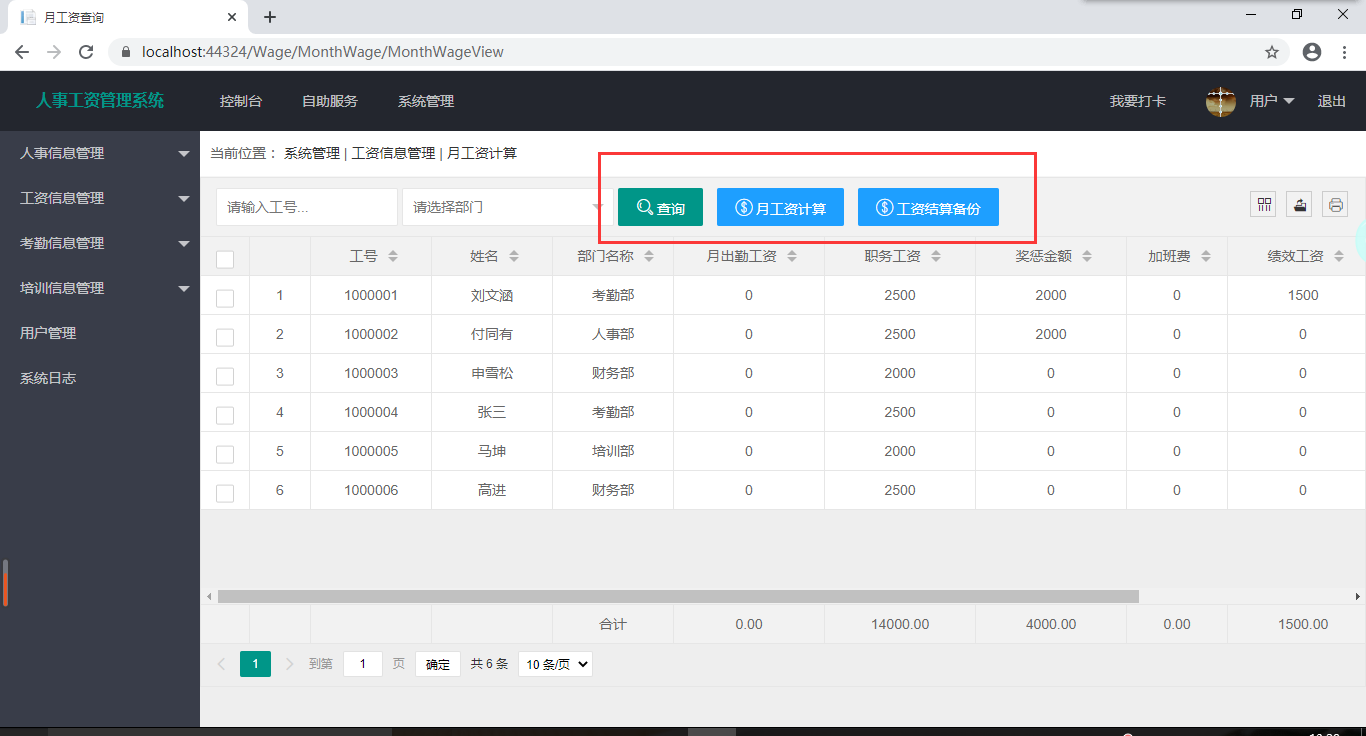Screen dimensions: 1366x736
Task: Check the row for 高进
Action: coord(225,493)
